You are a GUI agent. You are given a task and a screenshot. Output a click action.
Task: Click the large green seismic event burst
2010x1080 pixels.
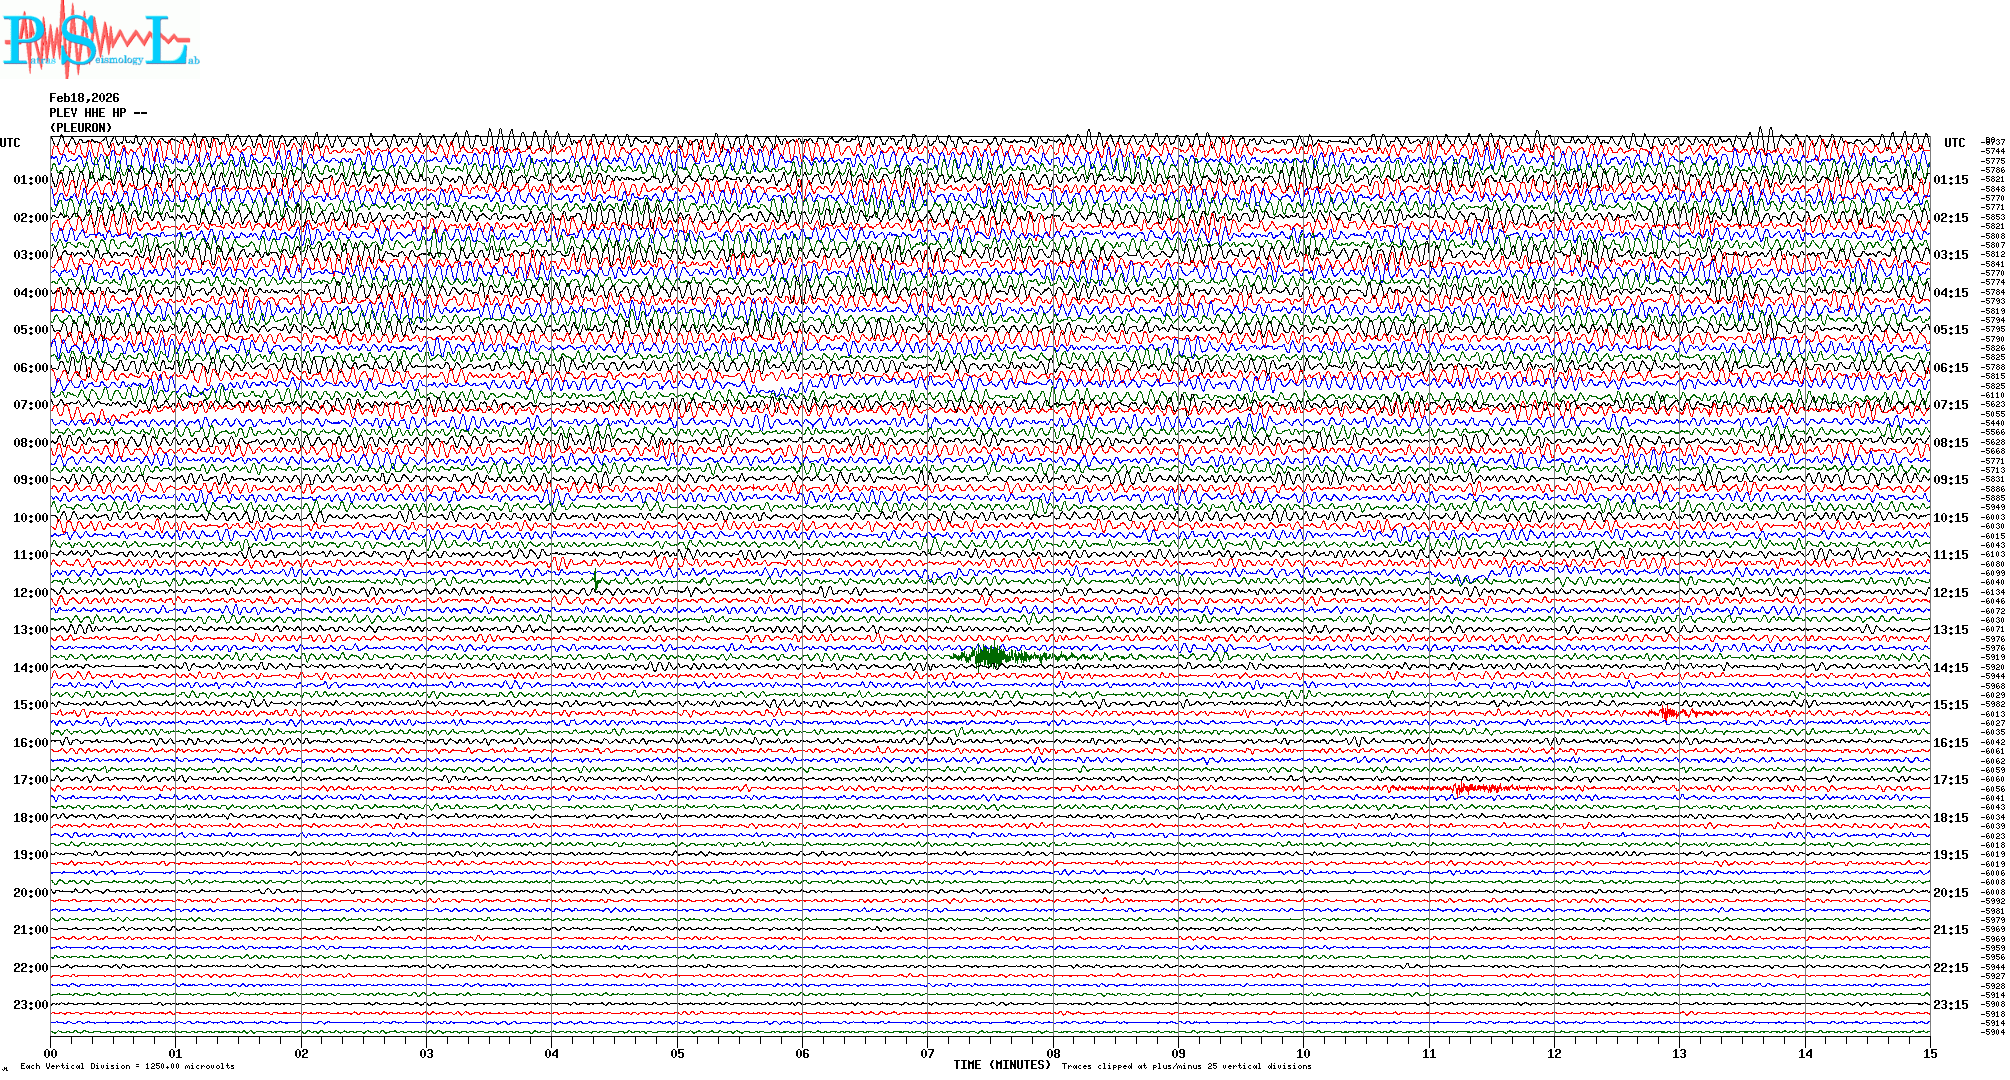coord(990,656)
